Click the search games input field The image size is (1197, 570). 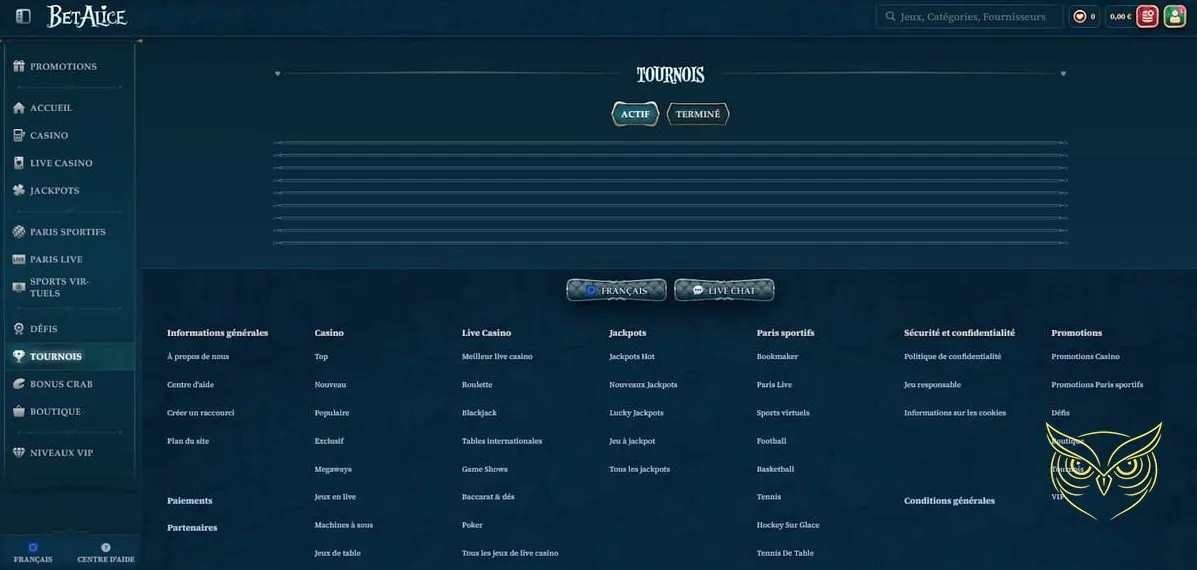click(970, 16)
